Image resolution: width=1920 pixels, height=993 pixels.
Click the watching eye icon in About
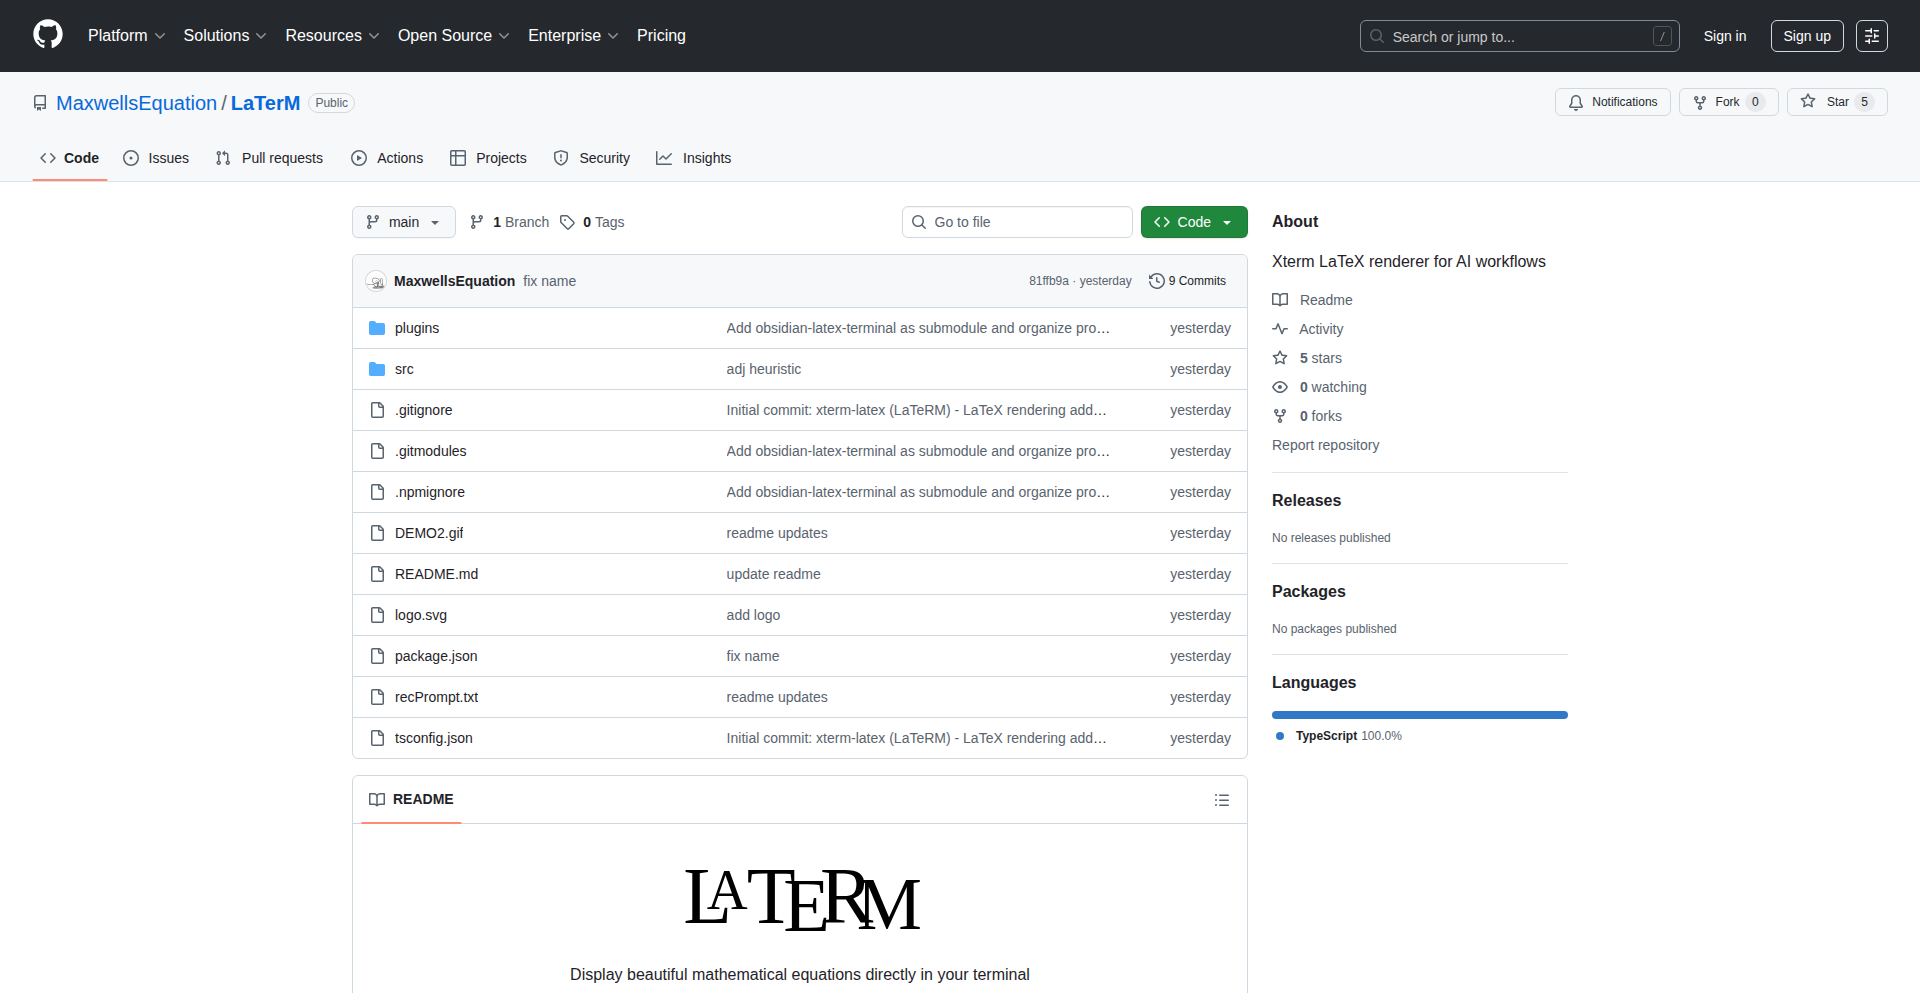click(x=1280, y=387)
